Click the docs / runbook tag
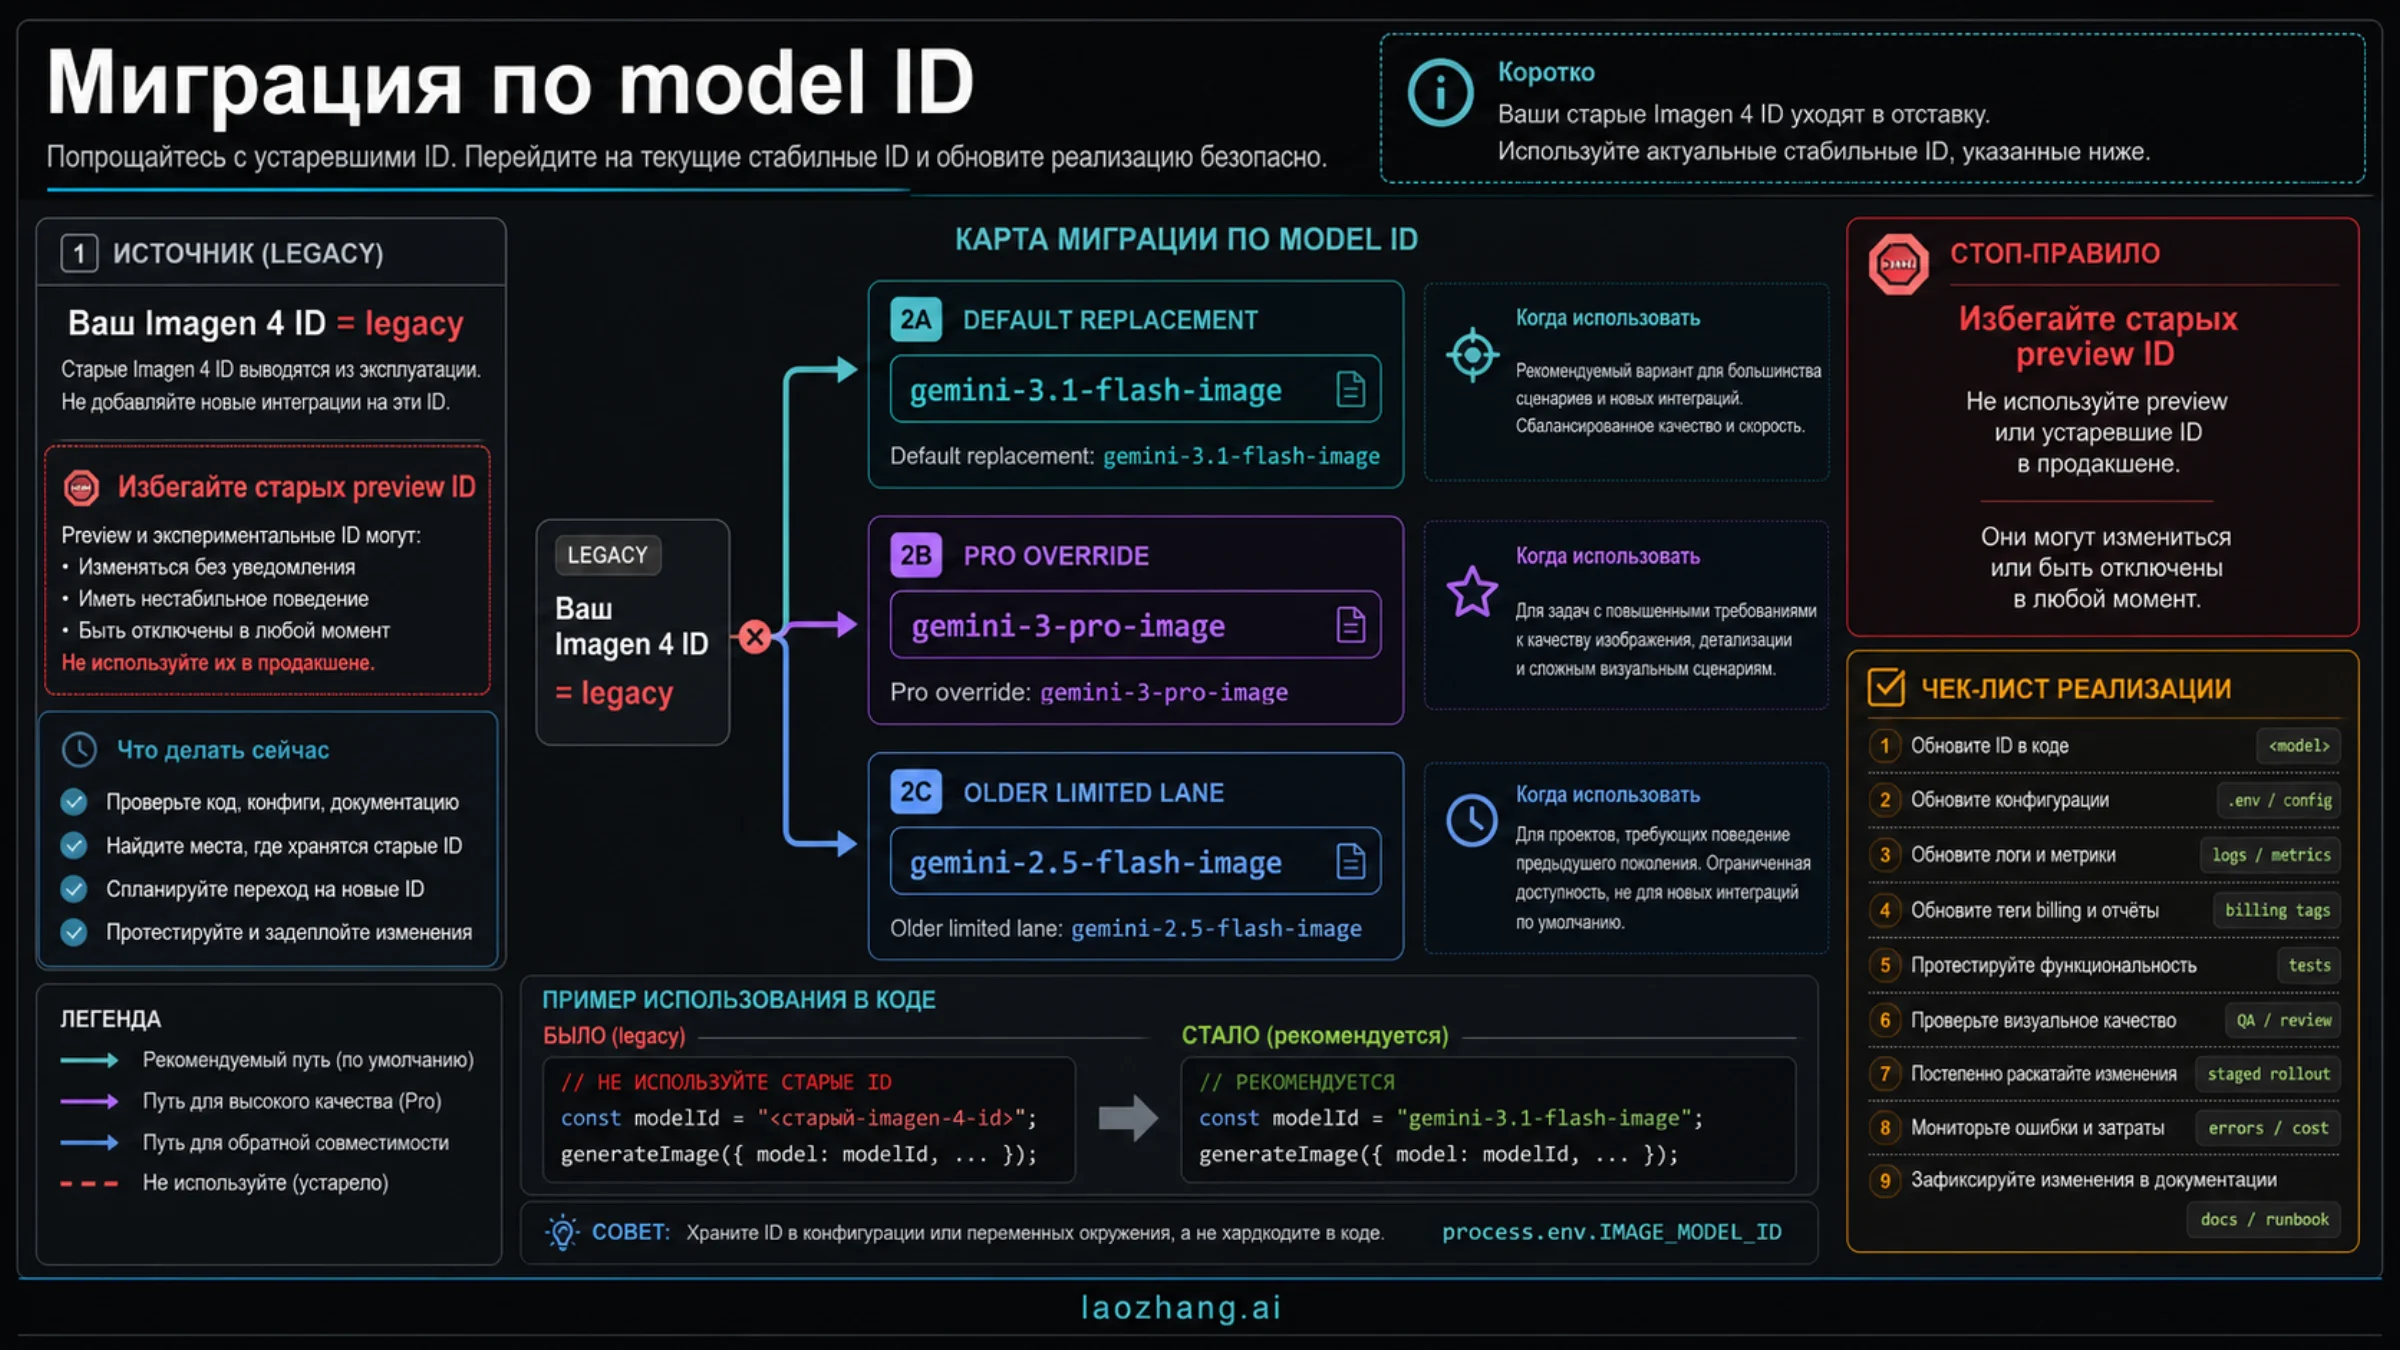2400x1350 pixels. coord(2264,1220)
